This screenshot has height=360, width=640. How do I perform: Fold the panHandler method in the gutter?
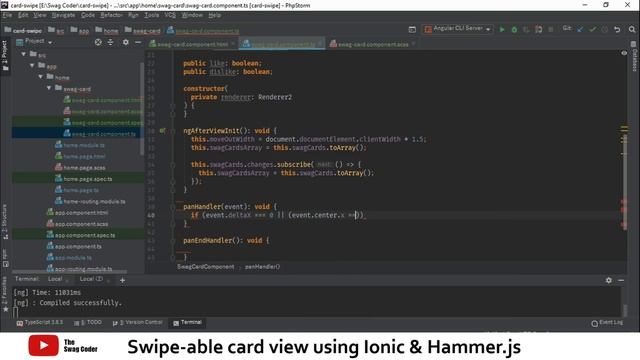coord(173,207)
